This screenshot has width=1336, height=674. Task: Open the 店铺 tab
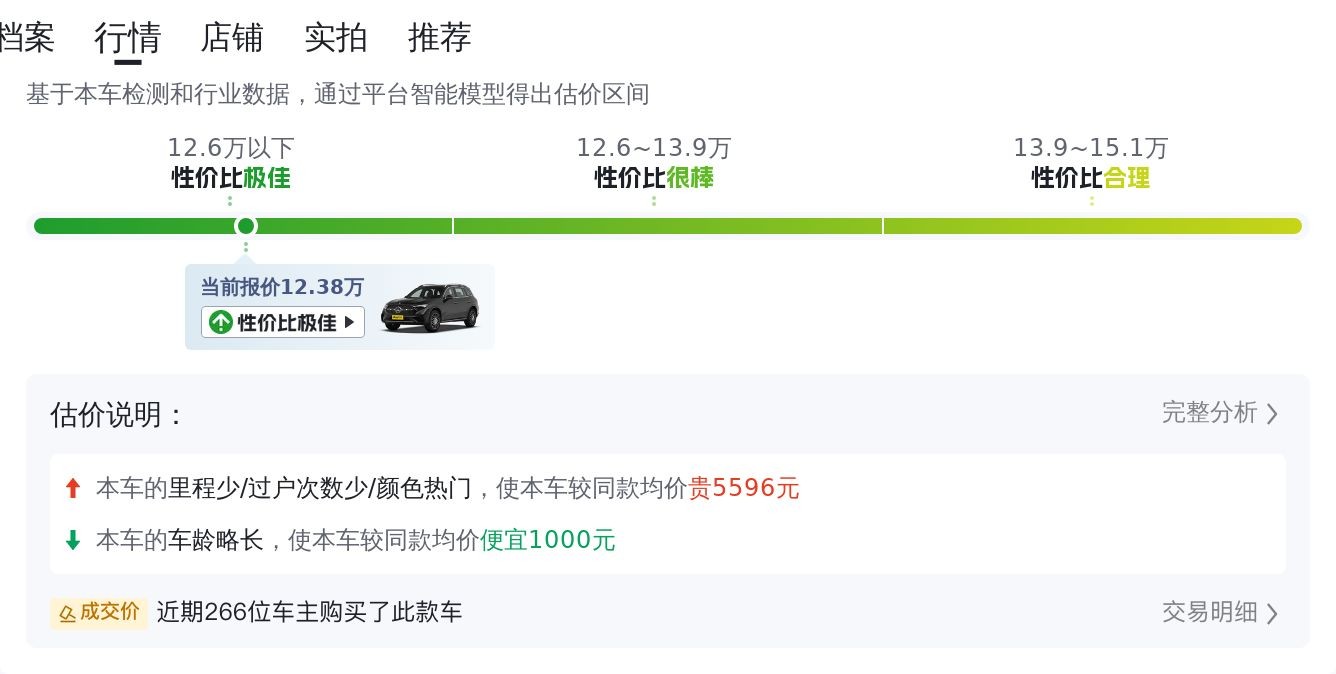coord(232,38)
